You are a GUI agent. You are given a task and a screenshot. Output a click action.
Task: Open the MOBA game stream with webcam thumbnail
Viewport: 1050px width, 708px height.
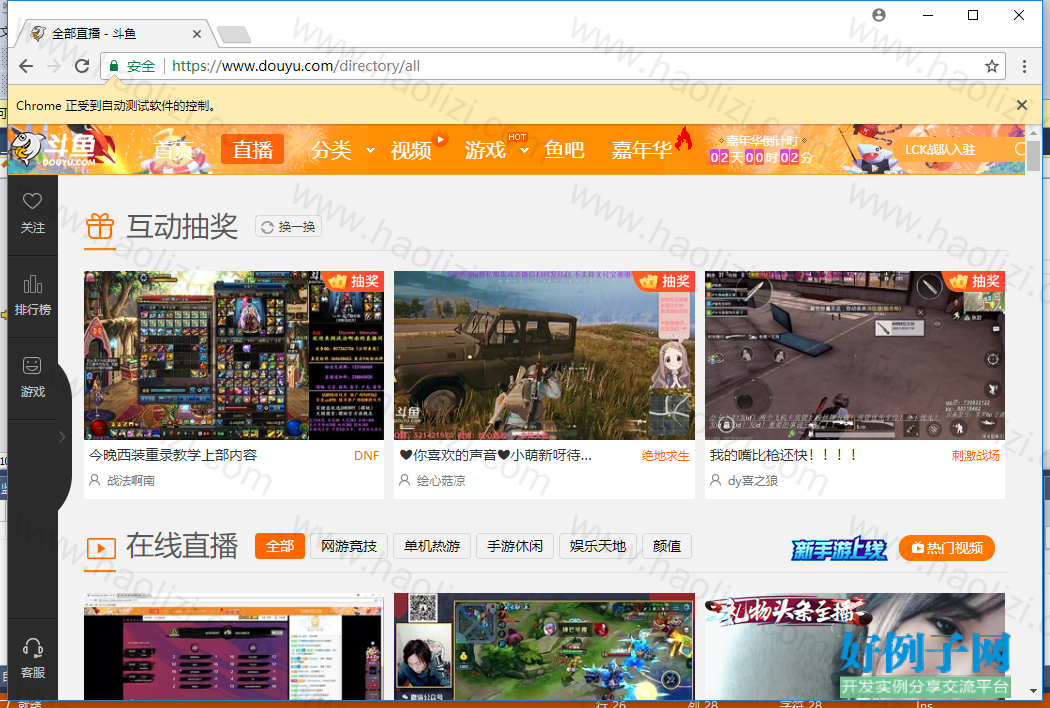(544, 646)
